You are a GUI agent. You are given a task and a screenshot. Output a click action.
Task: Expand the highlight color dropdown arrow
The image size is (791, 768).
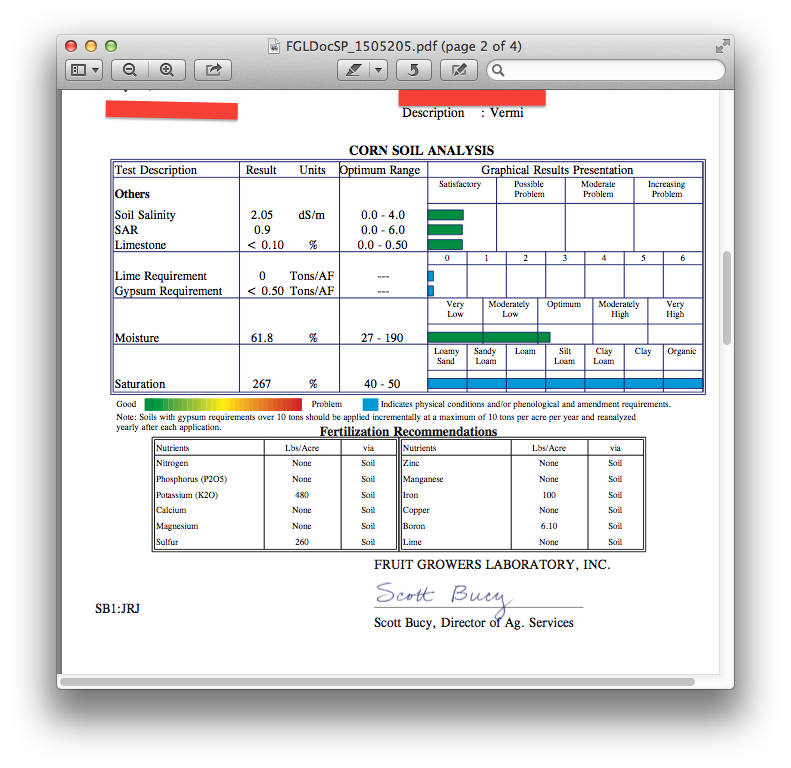point(378,70)
